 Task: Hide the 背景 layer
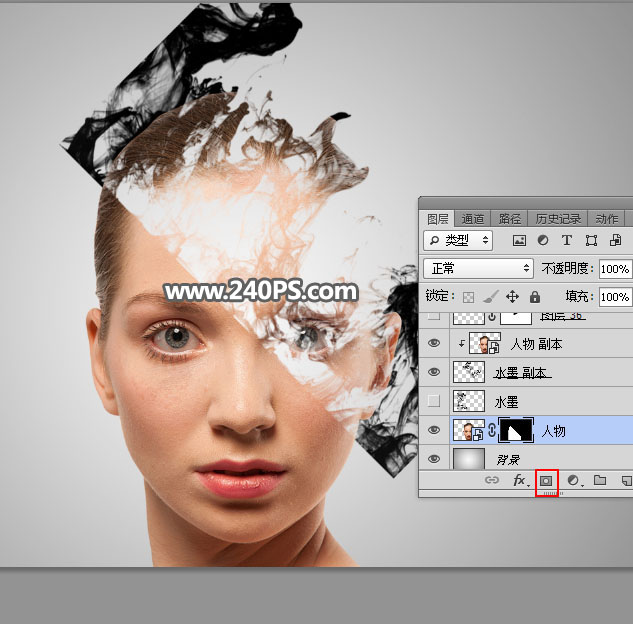click(433, 459)
